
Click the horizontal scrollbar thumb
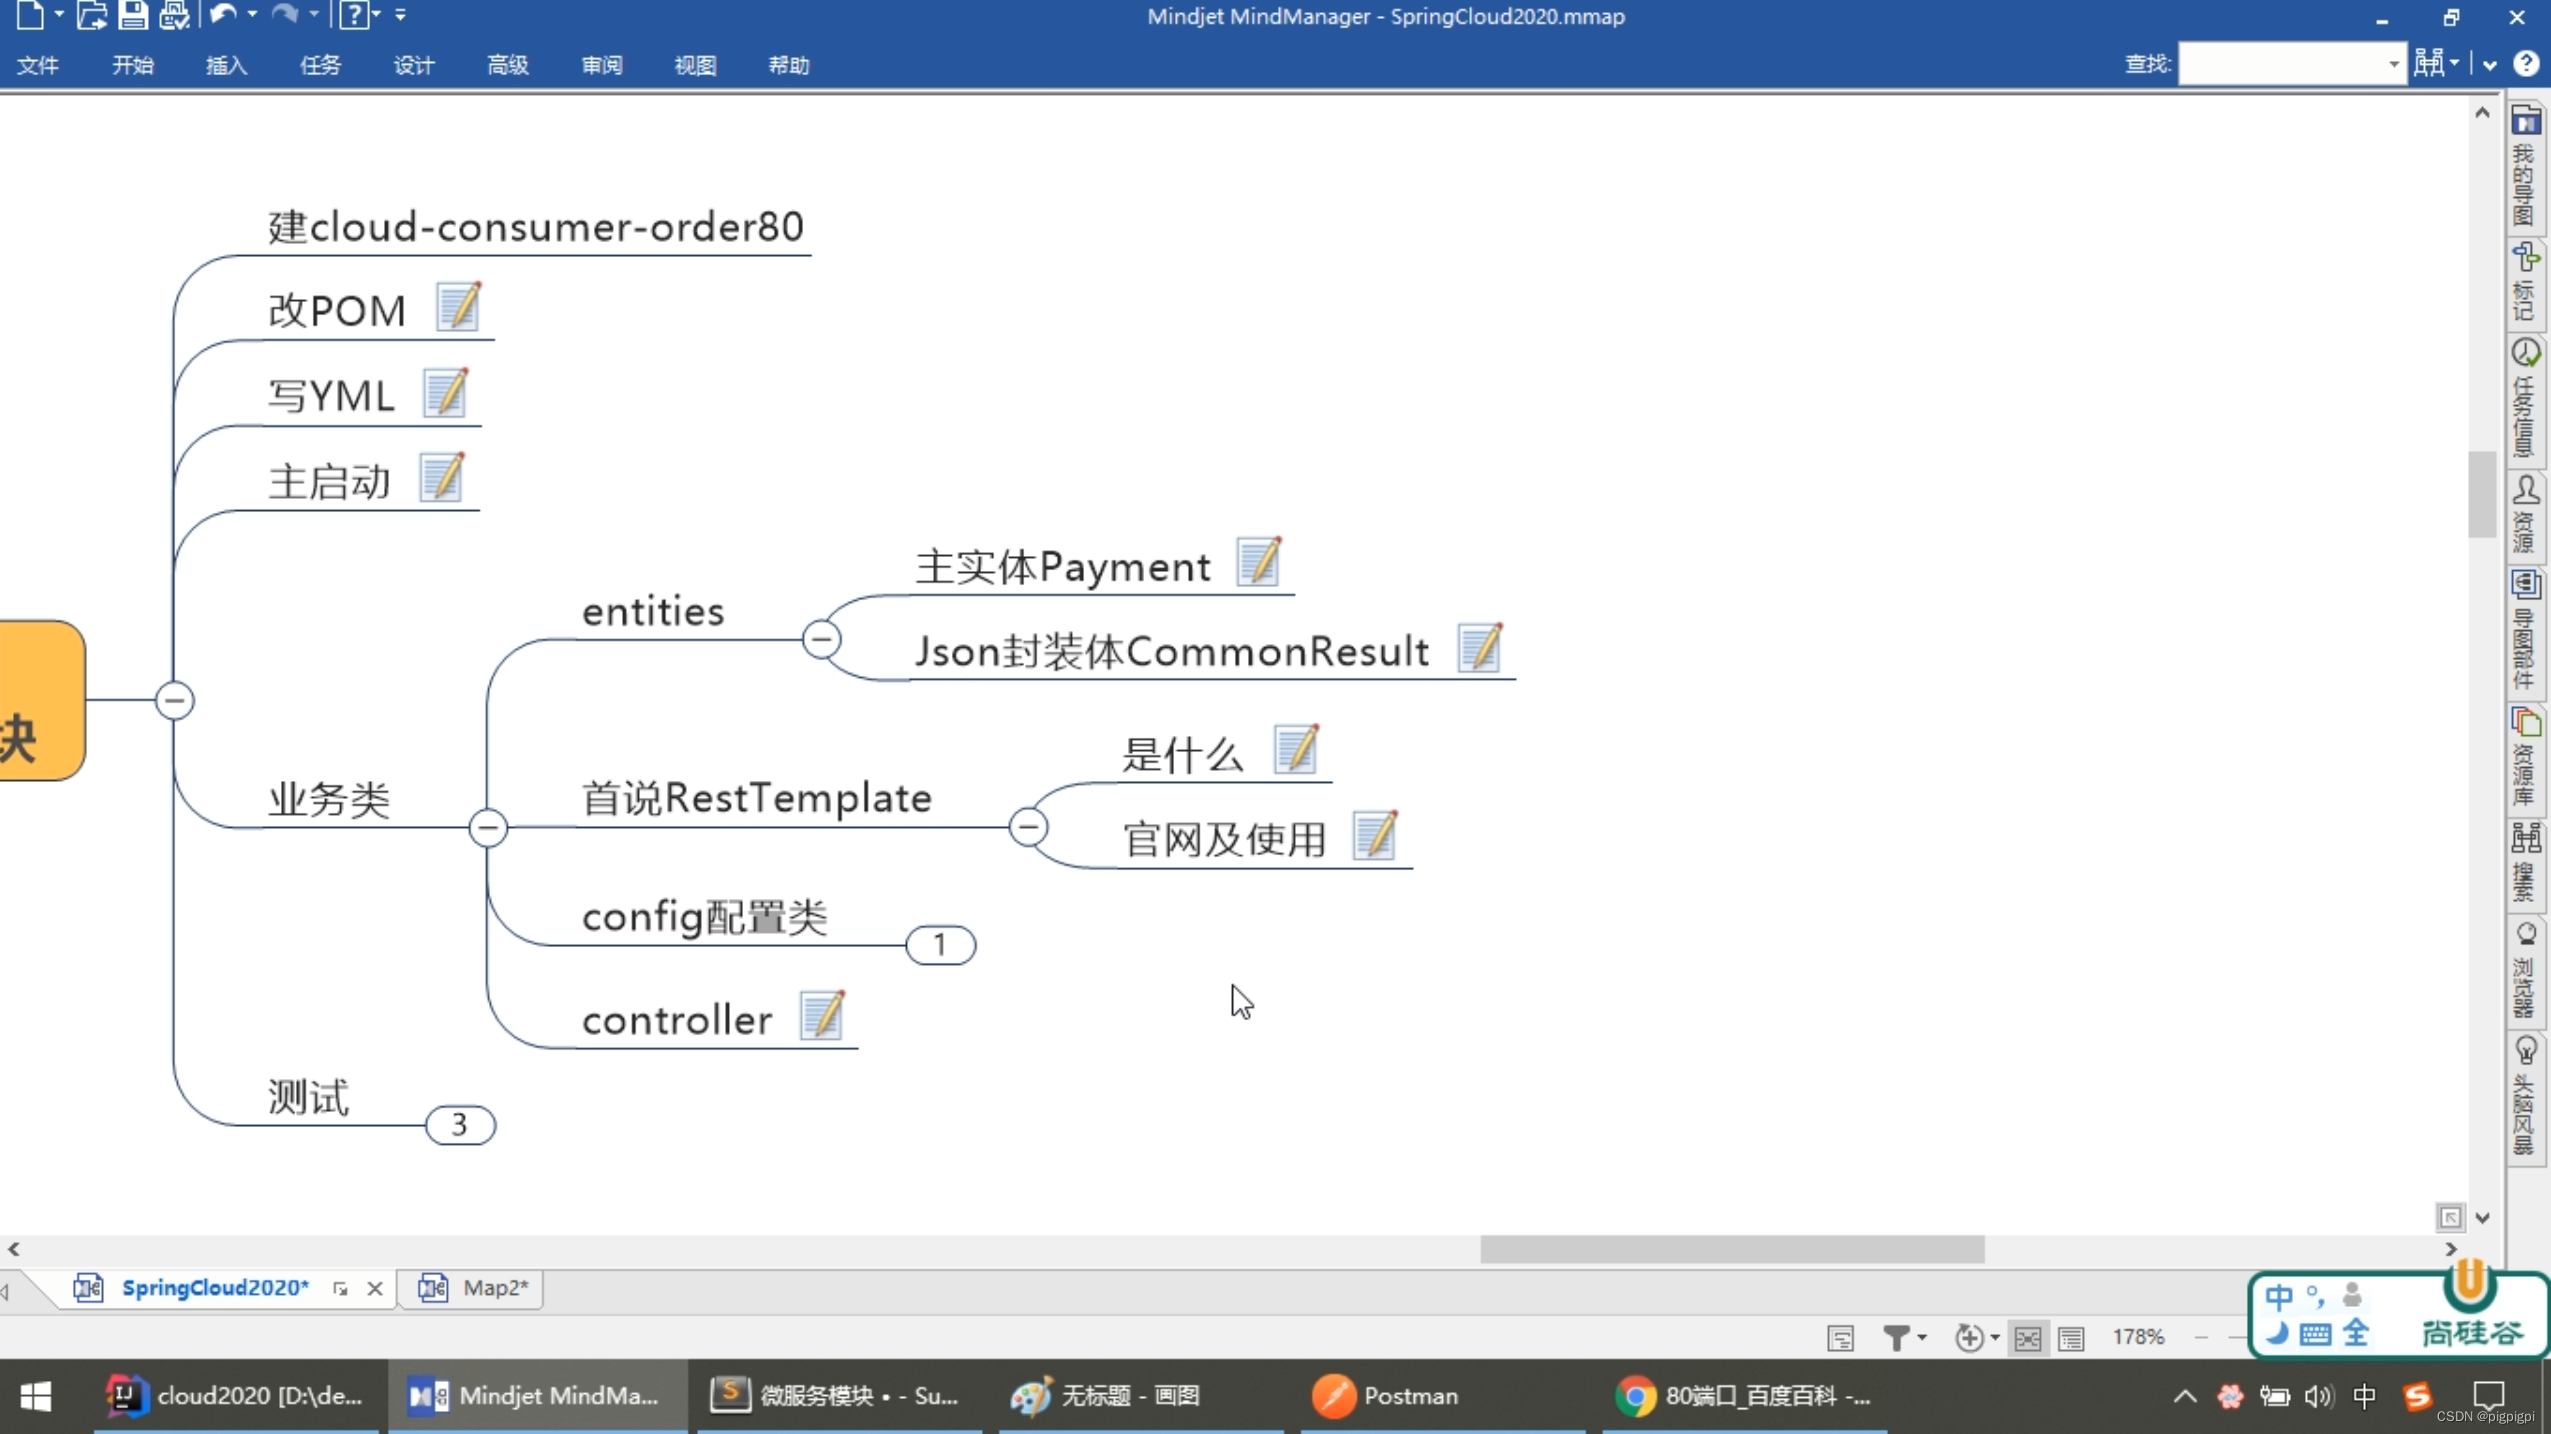pyautogui.click(x=1732, y=1249)
